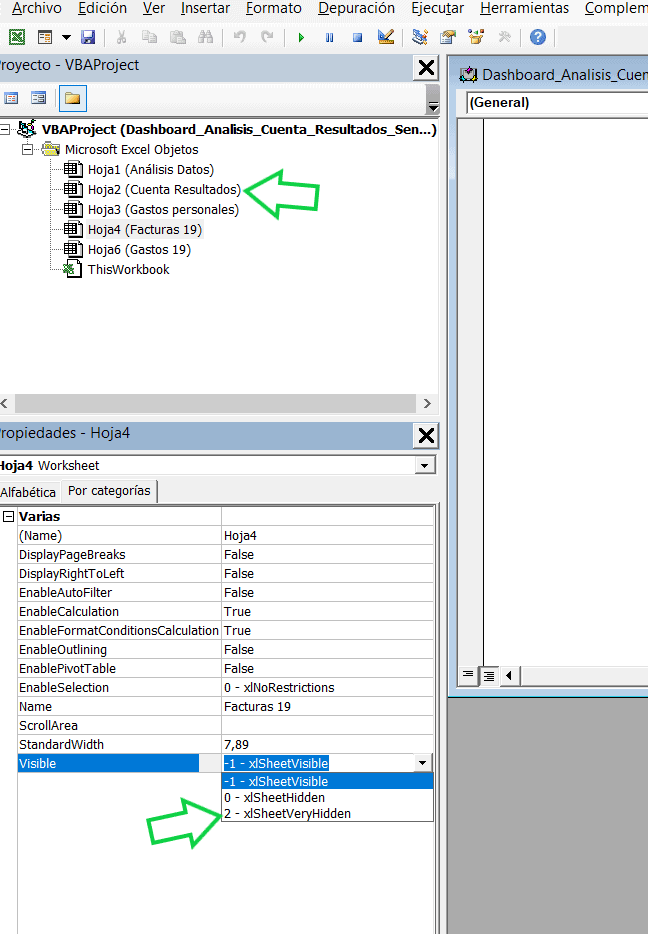Open the Project Explorer icon
Screen dimensions: 648x934
(420, 38)
